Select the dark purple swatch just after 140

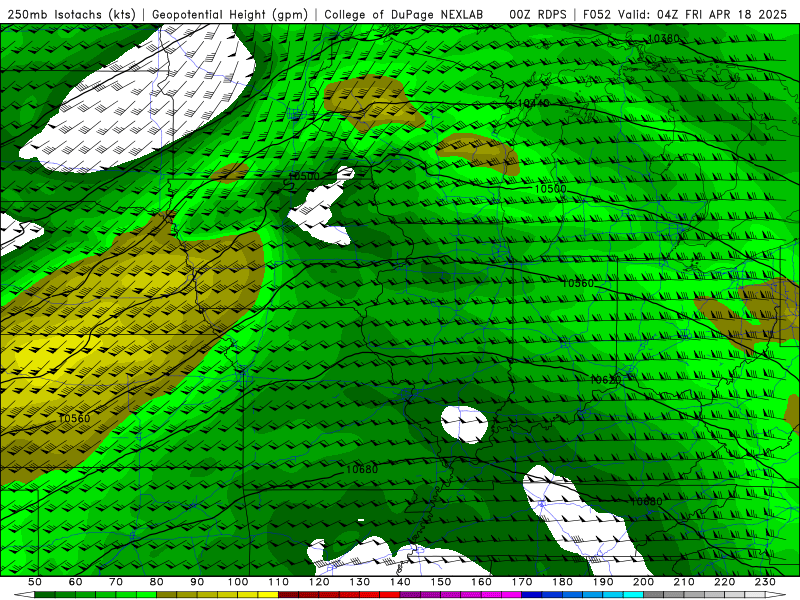pos(410,595)
